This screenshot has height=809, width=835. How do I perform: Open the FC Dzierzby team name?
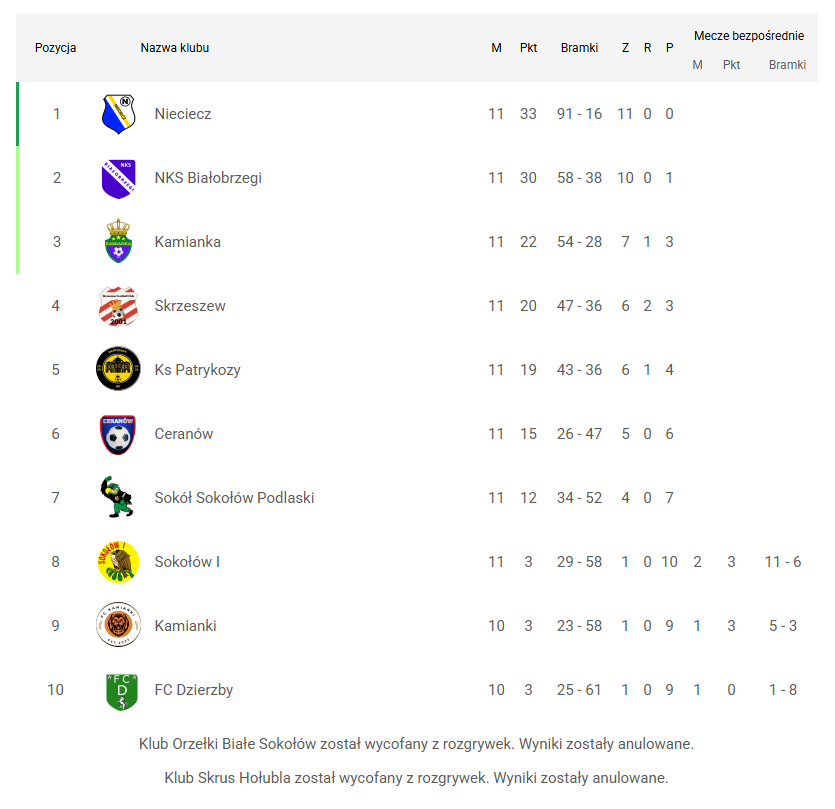click(194, 690)
